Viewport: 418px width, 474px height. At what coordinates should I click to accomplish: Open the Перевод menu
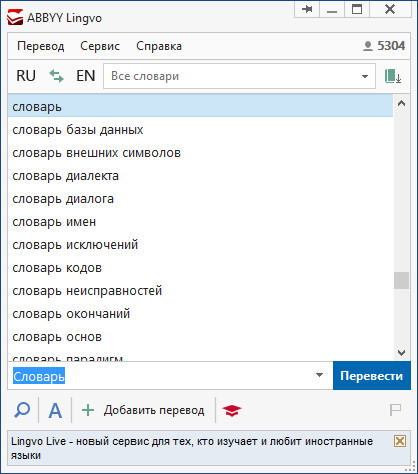click(41, 46)
